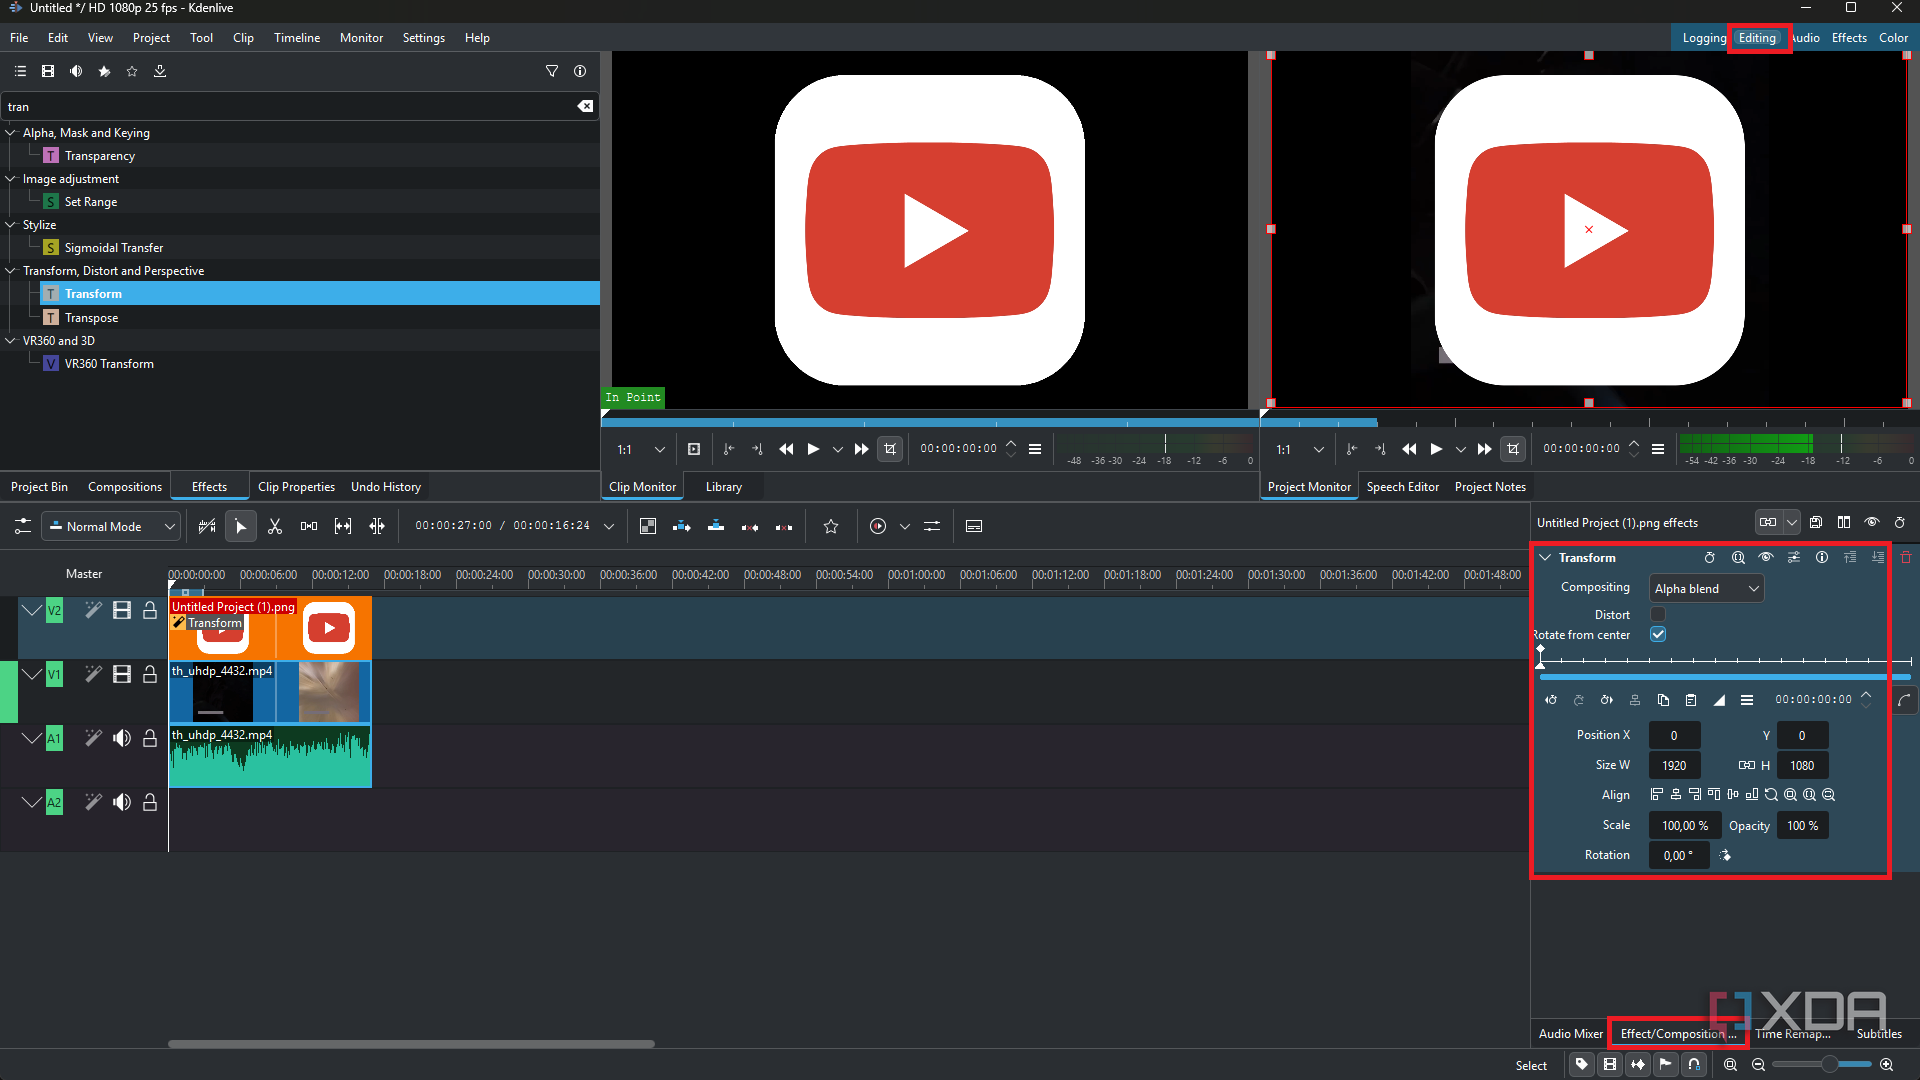Lock the A2 track
The height and width of the screenshot is (1080, 1920).
(x=150, y=802)
